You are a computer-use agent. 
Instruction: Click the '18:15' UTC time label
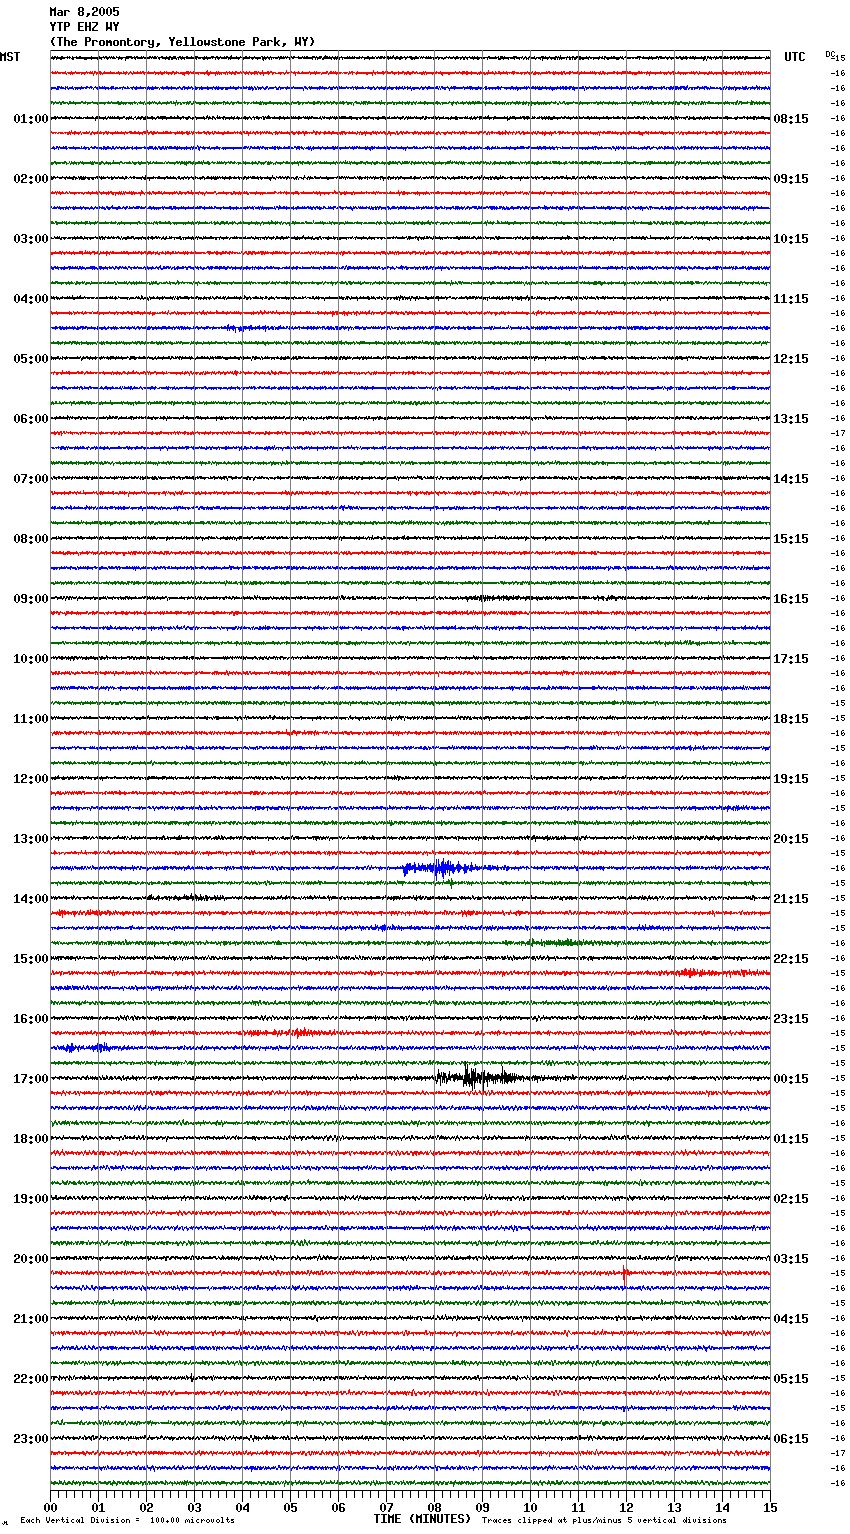(791, 719)
